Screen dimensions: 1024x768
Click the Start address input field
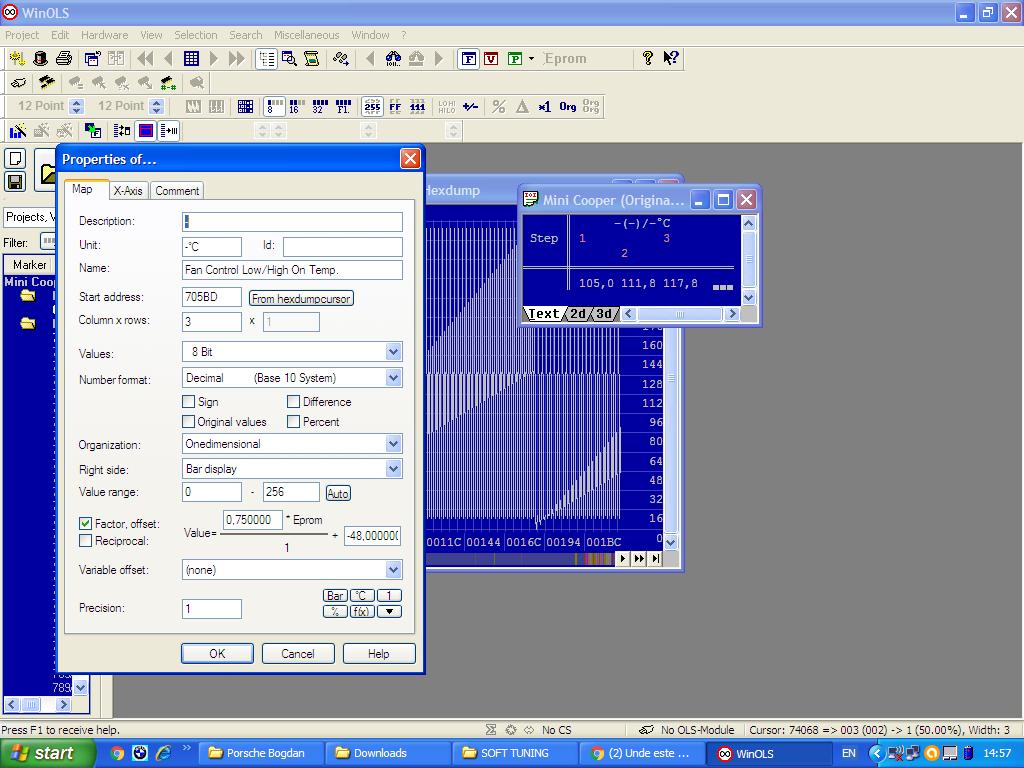pos(212,297)
